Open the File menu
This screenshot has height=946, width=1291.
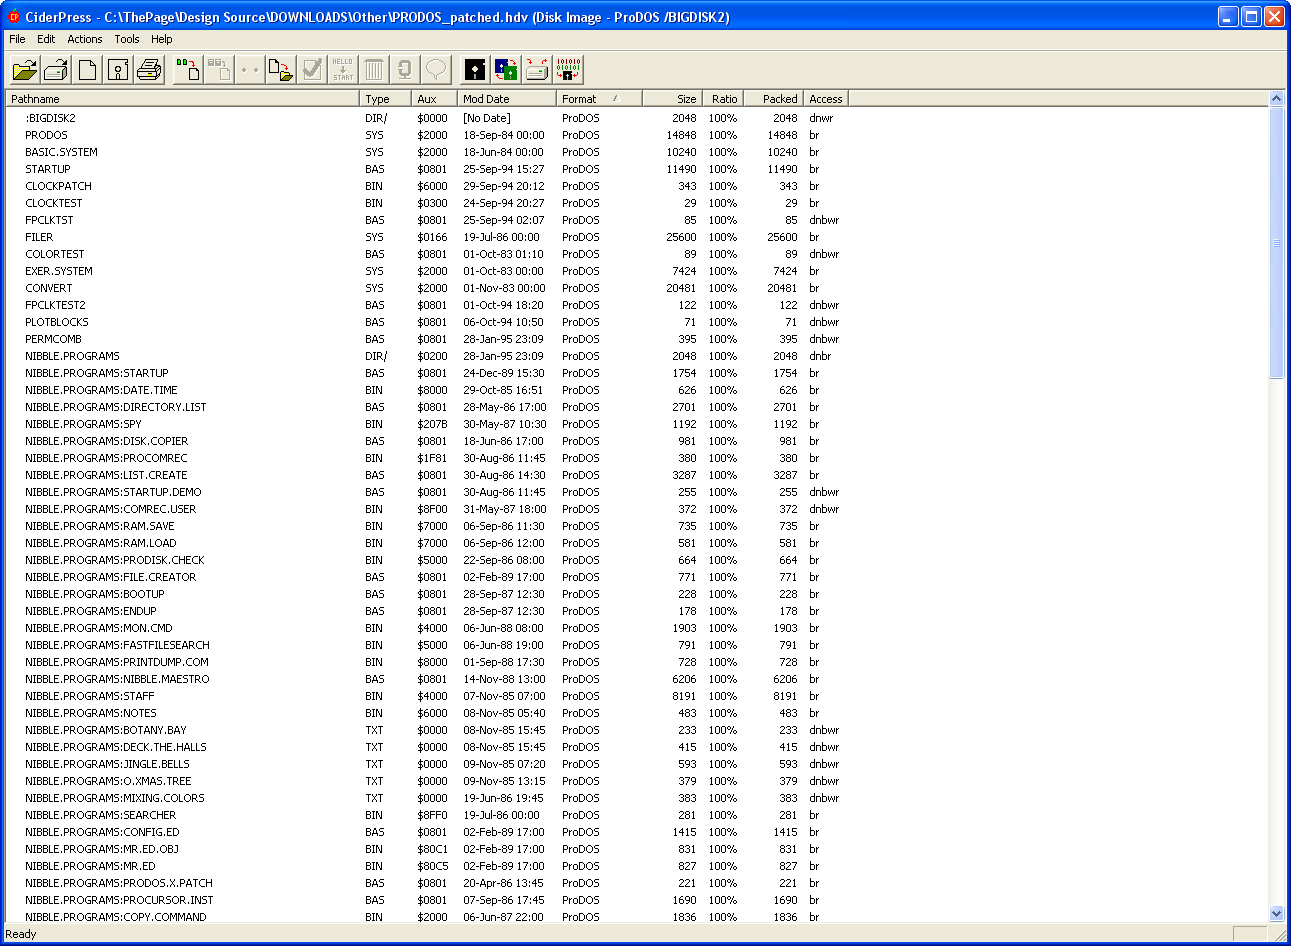[17, 39]
